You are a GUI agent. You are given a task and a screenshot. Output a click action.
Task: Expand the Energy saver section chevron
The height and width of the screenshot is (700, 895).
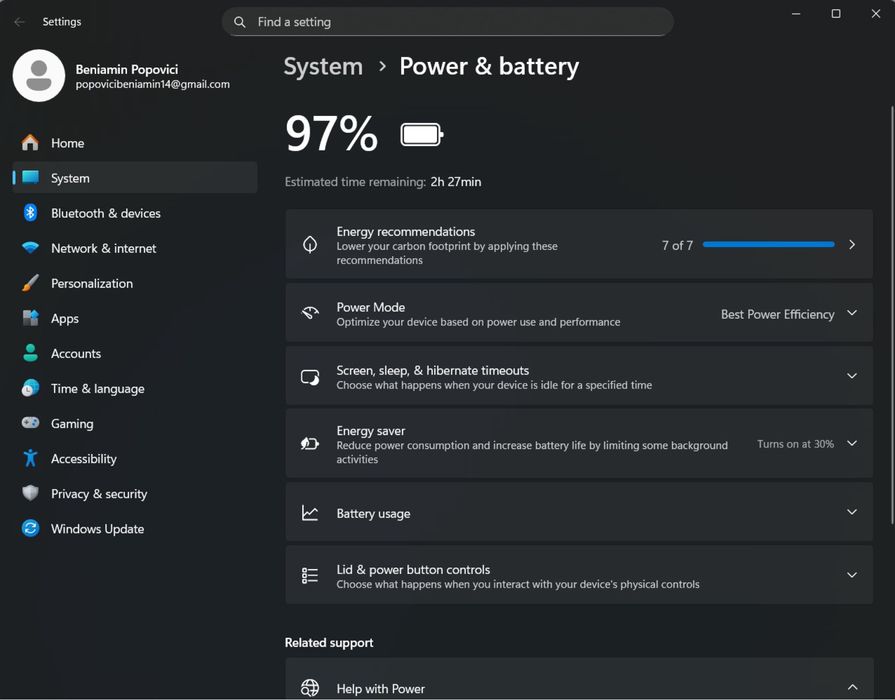[852, 443]
